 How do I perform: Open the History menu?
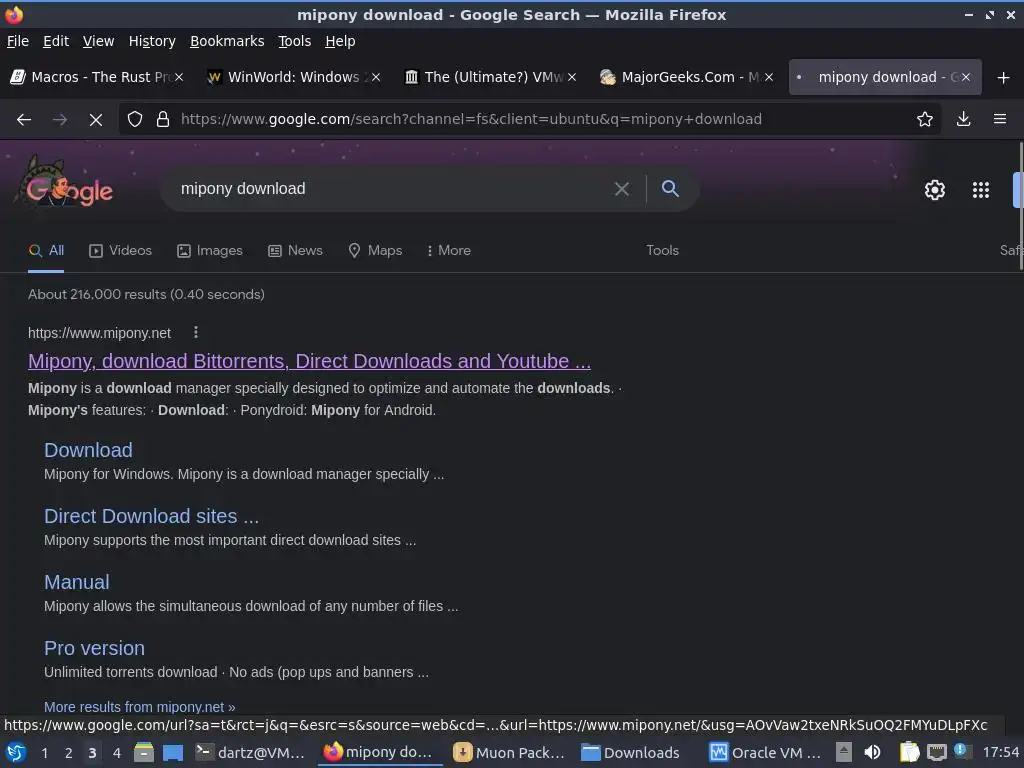pyautogui.click(x=152, y=41)
